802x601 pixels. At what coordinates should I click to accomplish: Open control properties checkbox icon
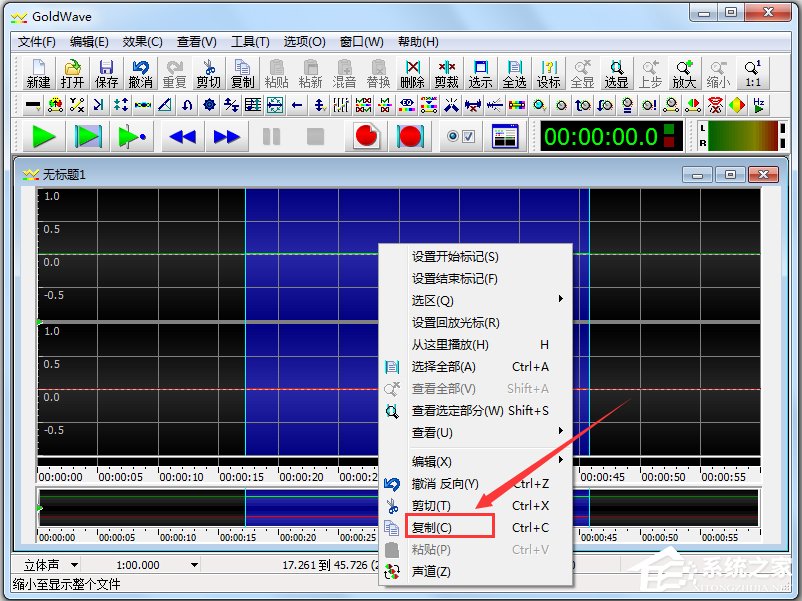click(x=460, y=137)
